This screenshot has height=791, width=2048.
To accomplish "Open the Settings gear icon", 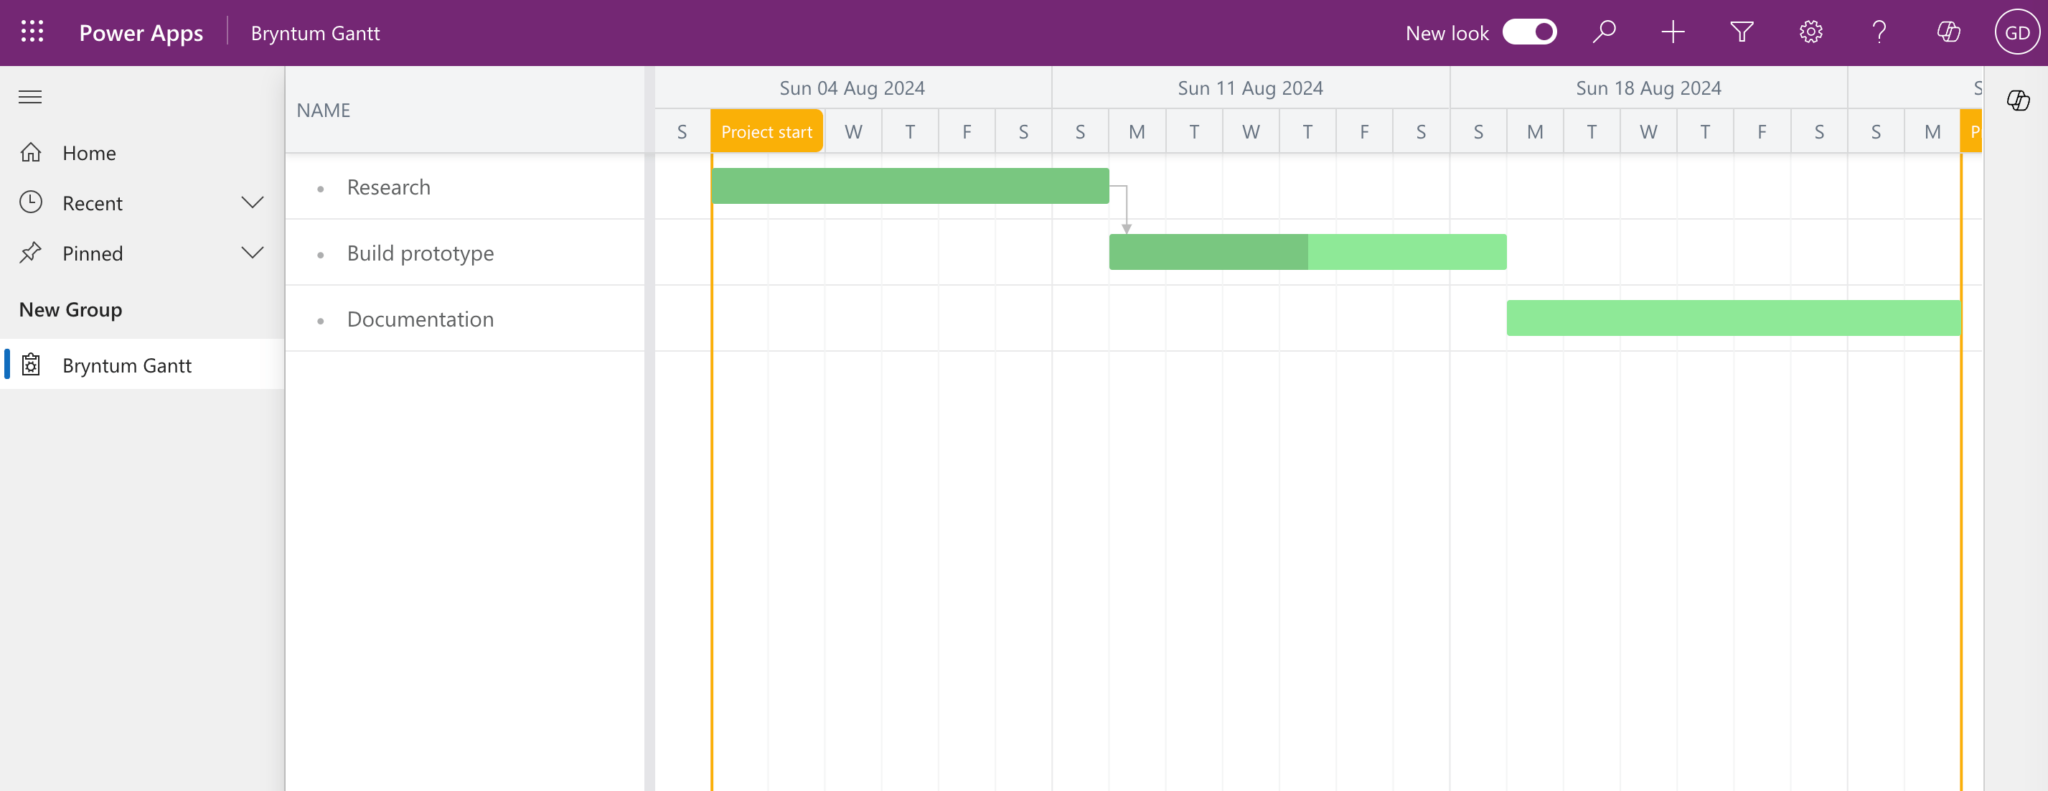I will pos(1811,32).
